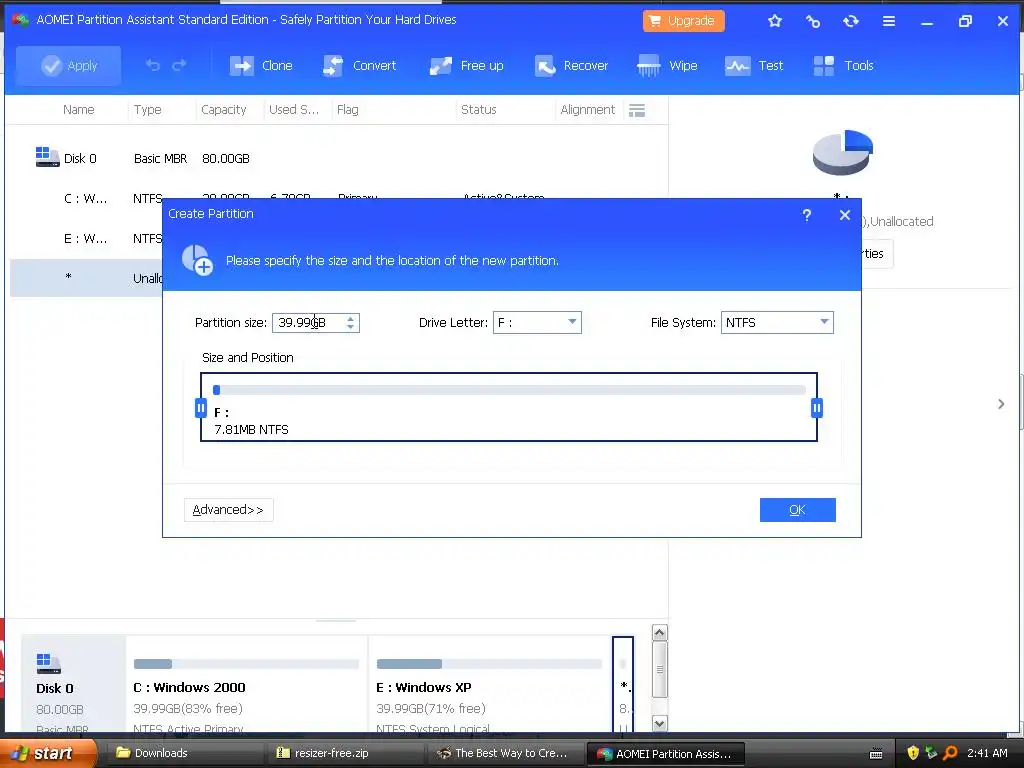This screenshot has width=1024, height=768.
Task: Click the left resize handle of partition bar
Action: pos(201,408)
